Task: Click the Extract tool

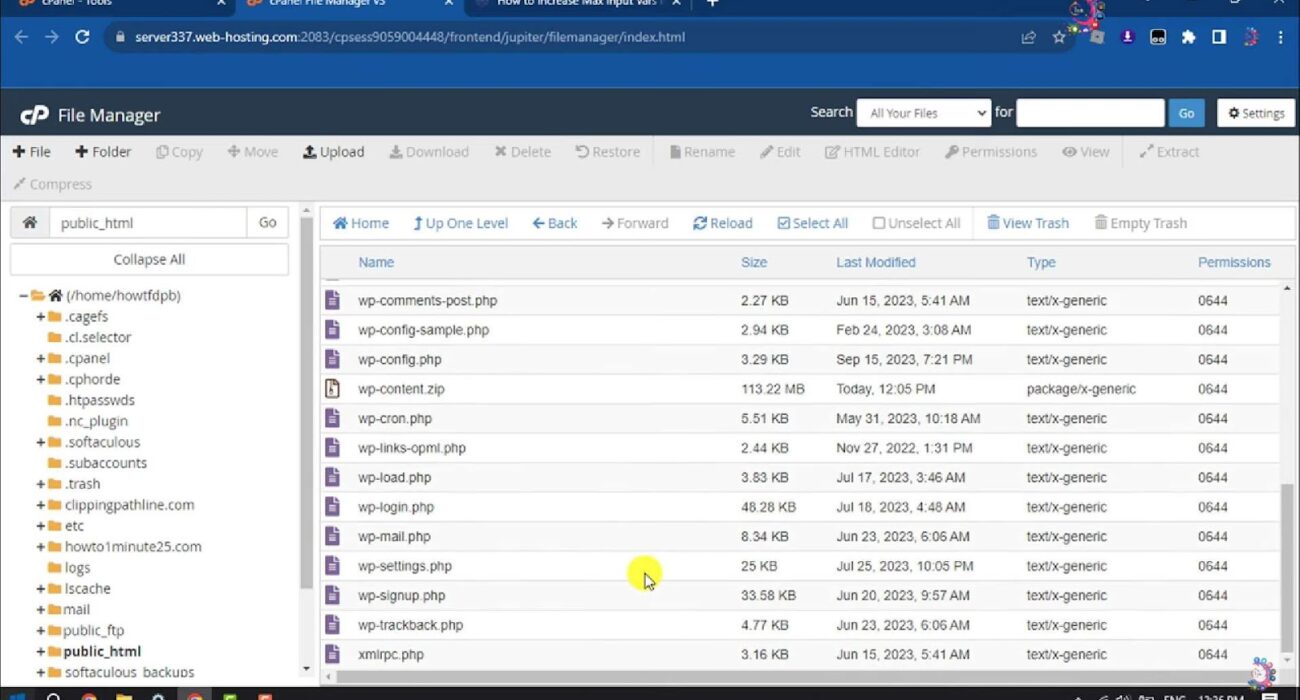Action: (x=1169, y=152)
